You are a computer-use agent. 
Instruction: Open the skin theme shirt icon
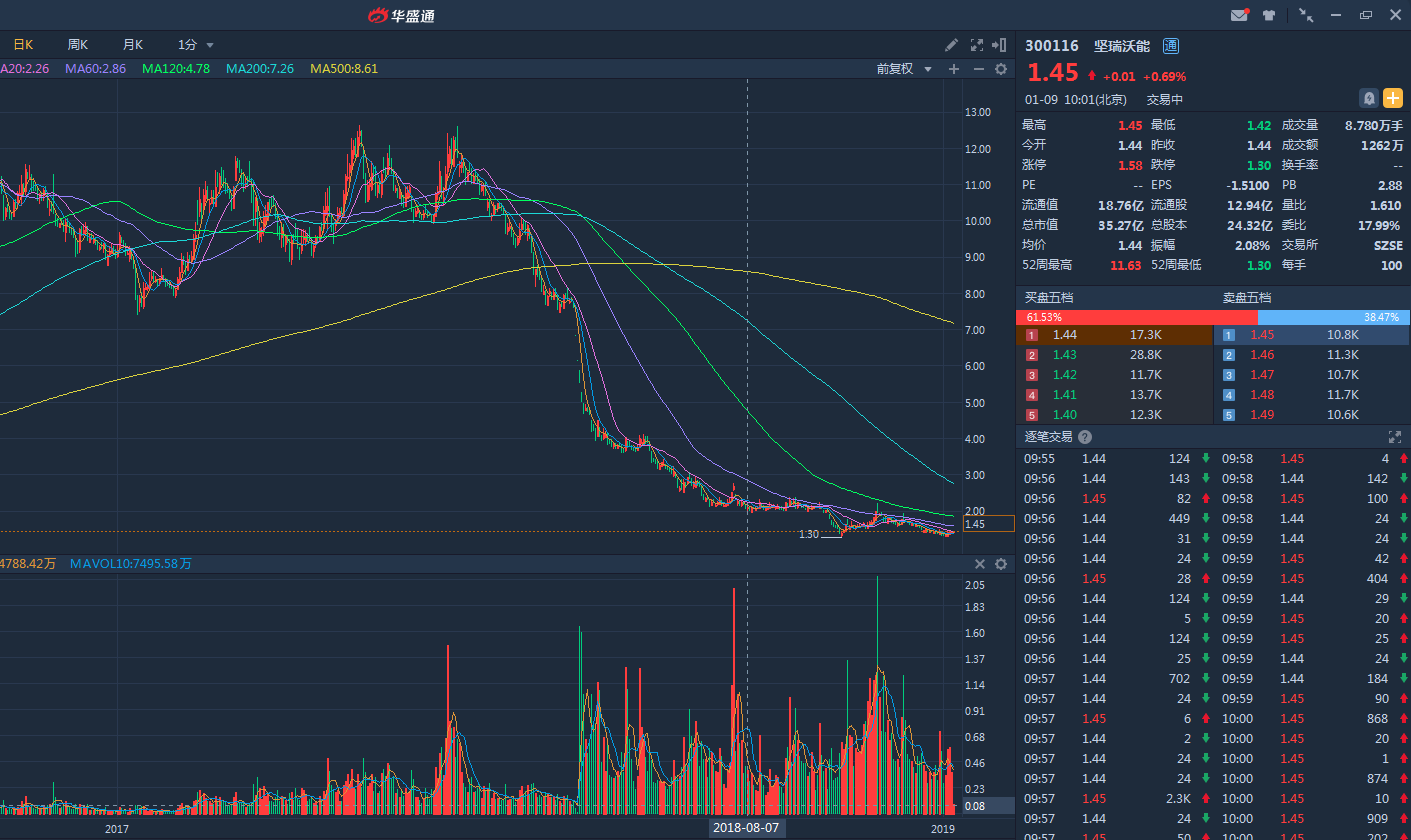pyautogui.click(x=1269, y=15)
